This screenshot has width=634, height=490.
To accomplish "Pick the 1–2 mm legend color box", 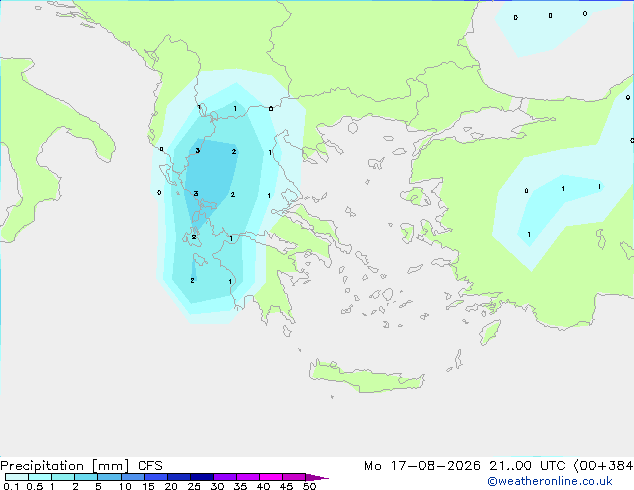I will click(x=63, y=477).
